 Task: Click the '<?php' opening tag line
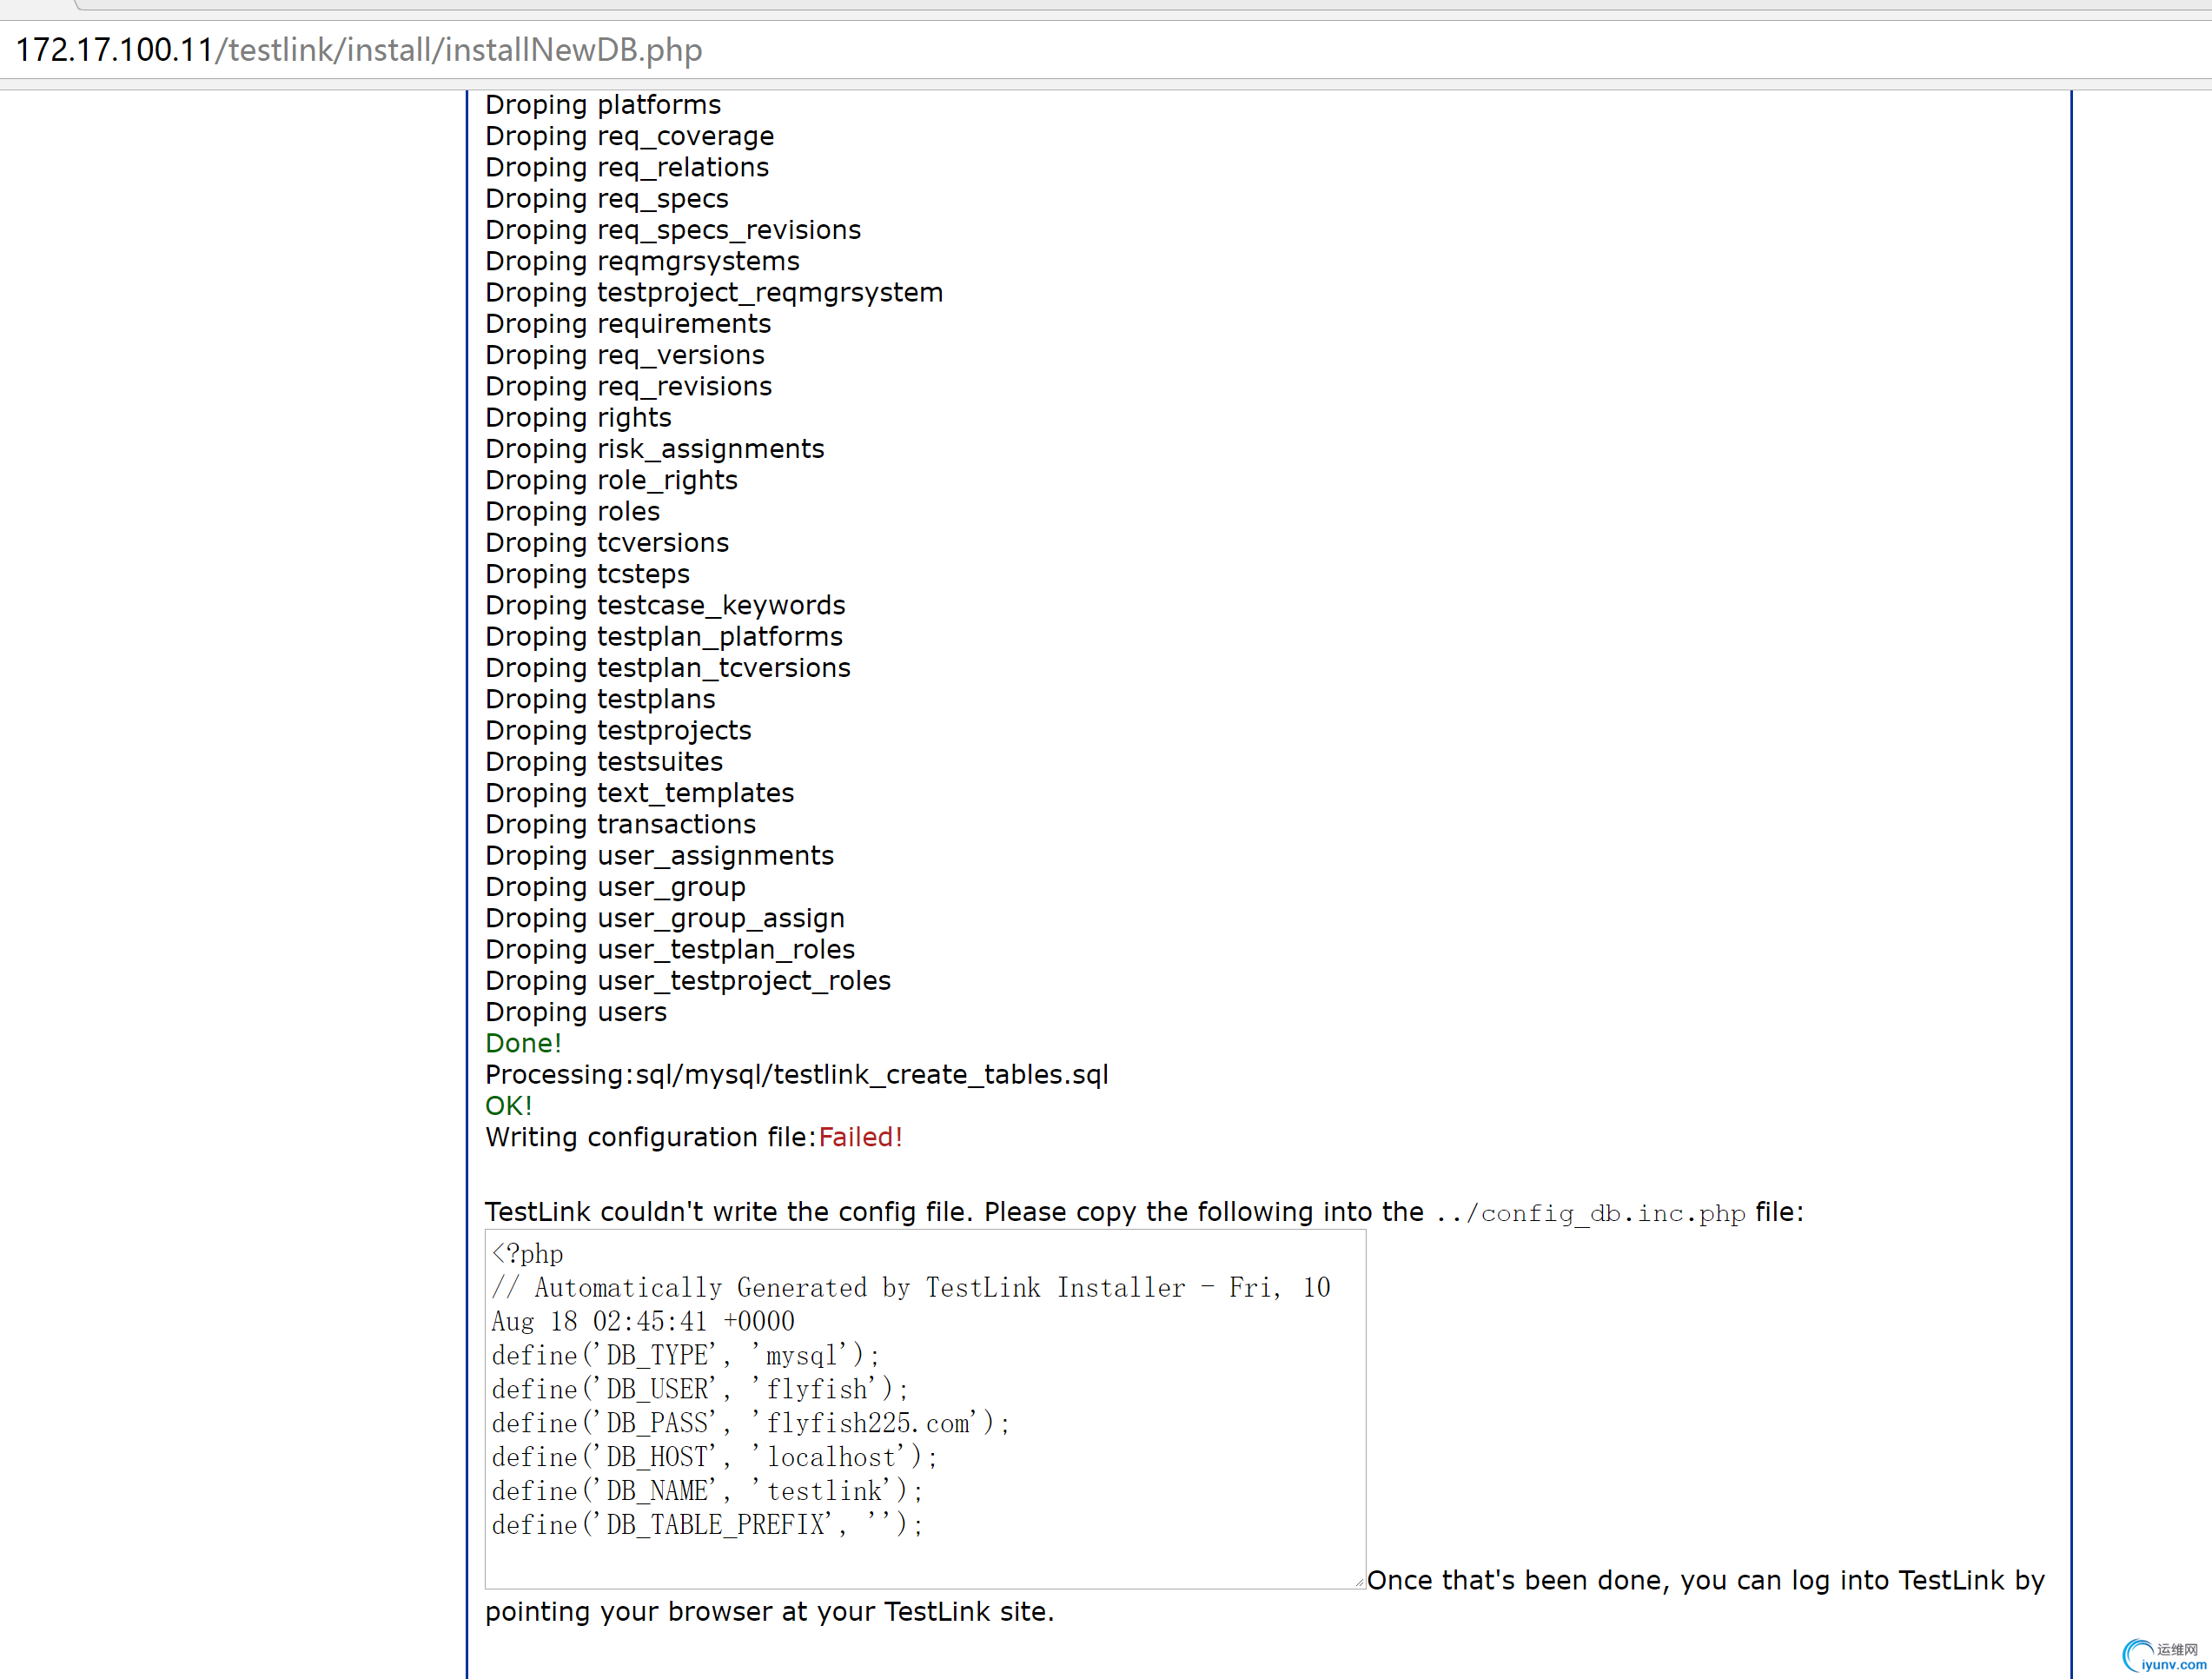[527, 1254]
